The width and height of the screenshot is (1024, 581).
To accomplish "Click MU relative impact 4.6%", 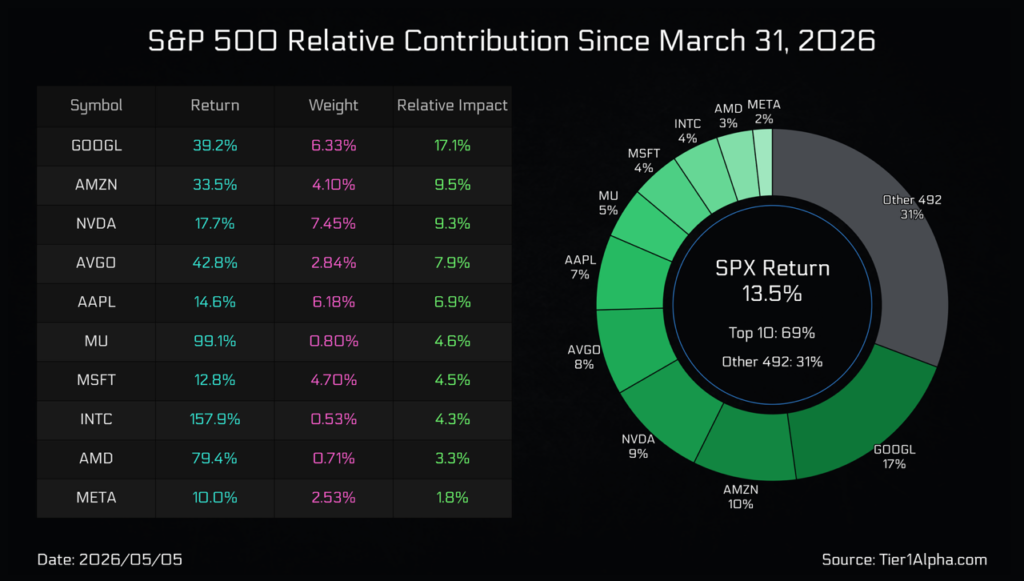I will 452,341.
